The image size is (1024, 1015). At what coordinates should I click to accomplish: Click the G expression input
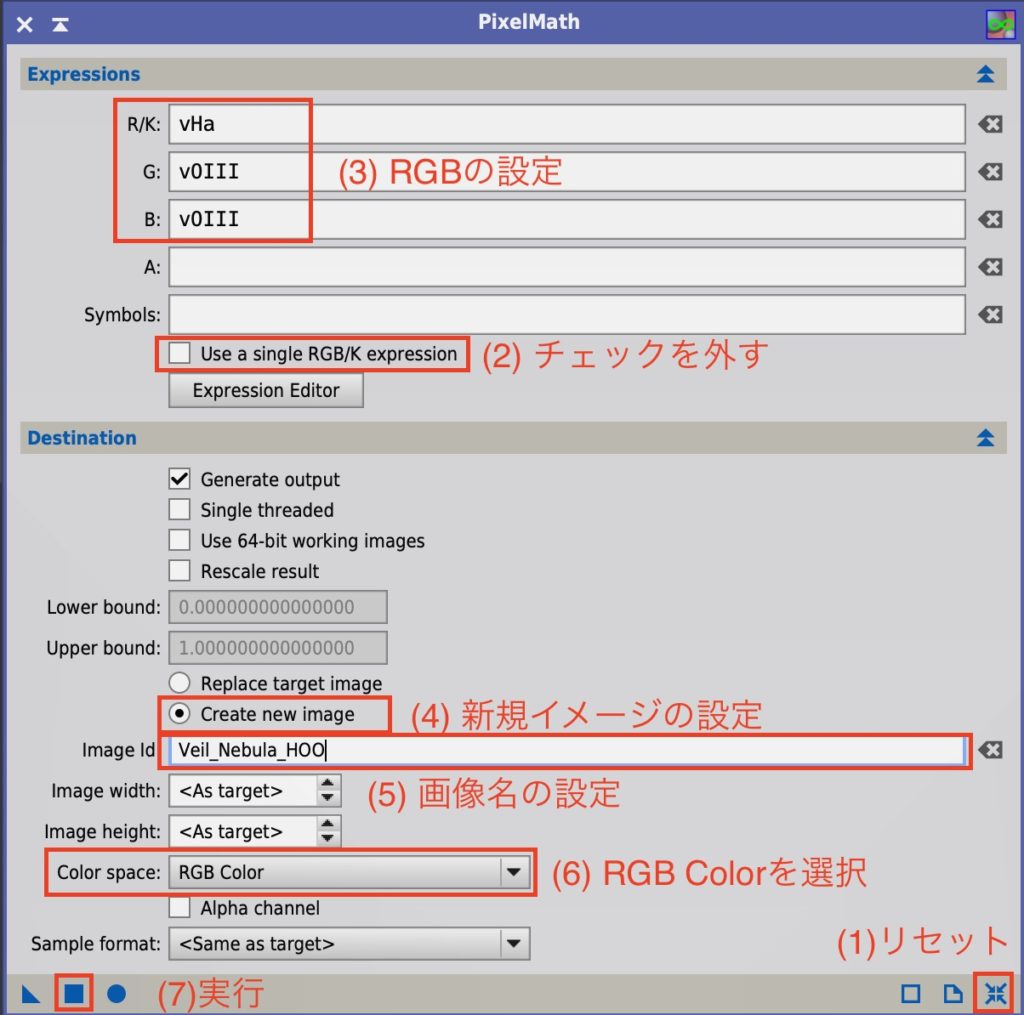(x=567, y=172)
